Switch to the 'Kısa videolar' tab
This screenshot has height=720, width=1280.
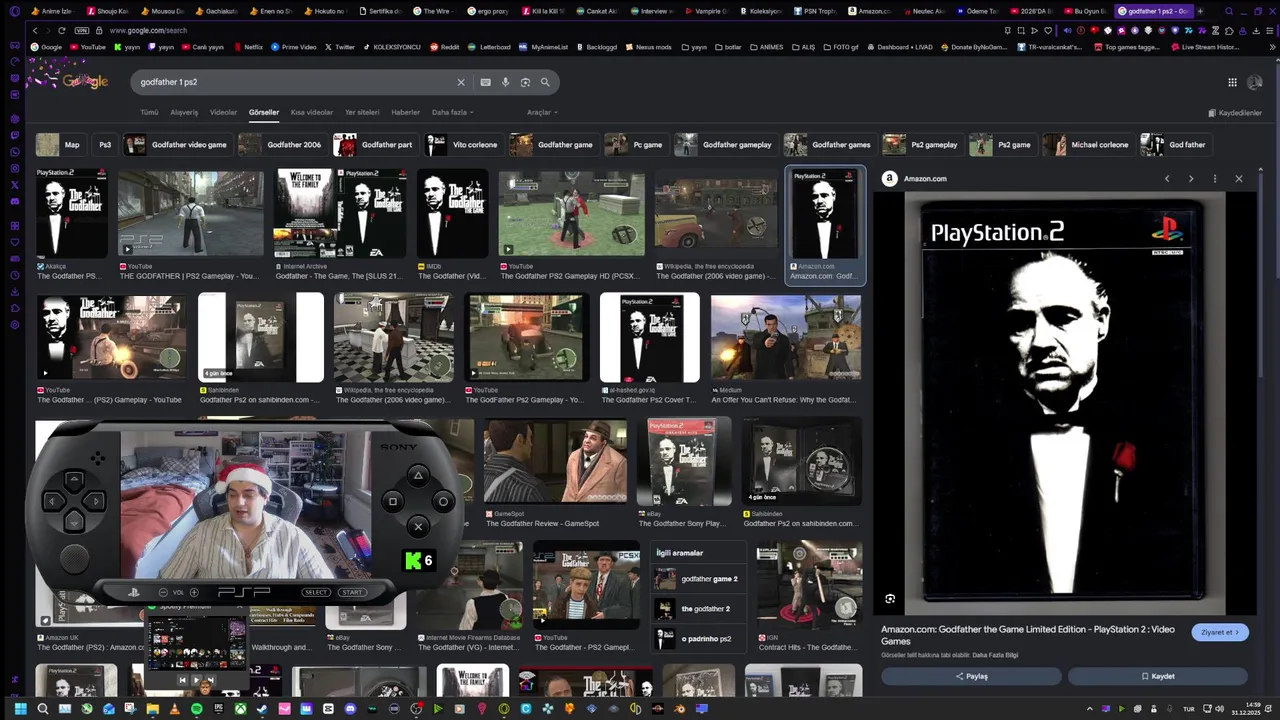312,112
